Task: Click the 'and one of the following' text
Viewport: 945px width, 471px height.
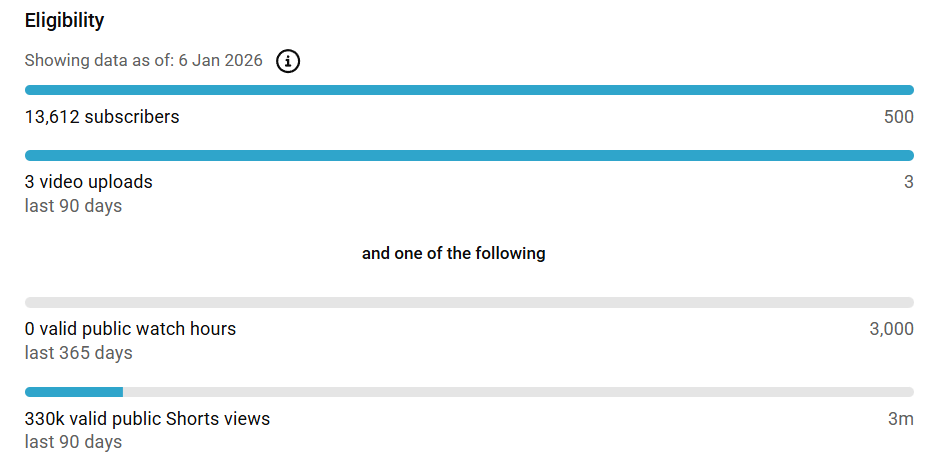Action: [x=453, y=254]
